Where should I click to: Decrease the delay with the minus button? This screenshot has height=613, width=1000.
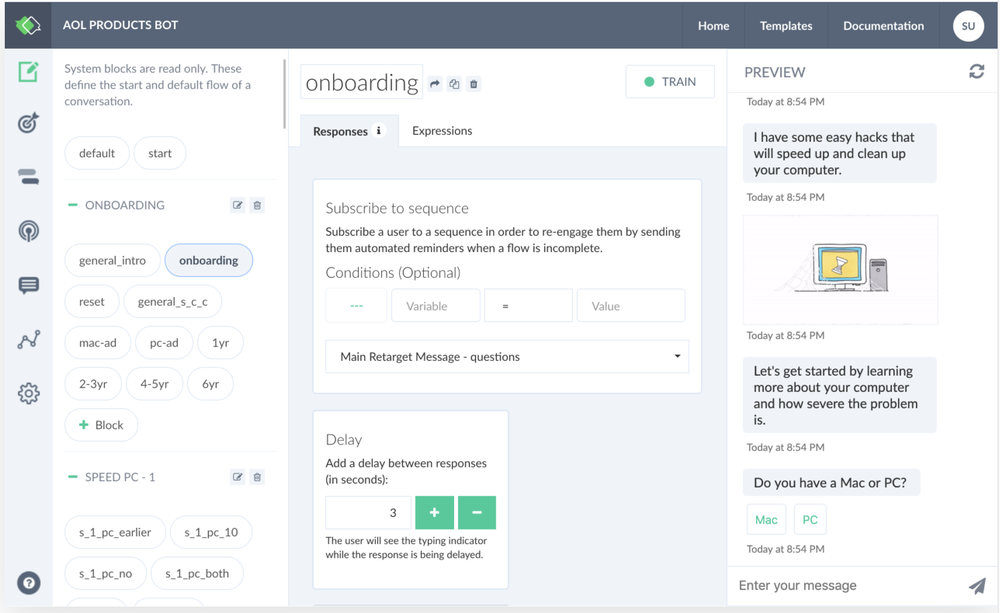476,512
